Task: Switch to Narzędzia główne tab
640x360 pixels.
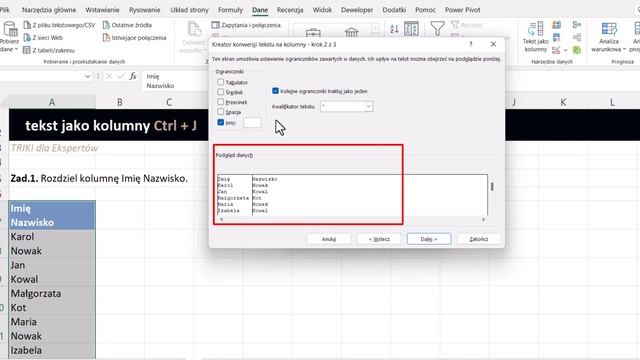Action: point(49,9)
